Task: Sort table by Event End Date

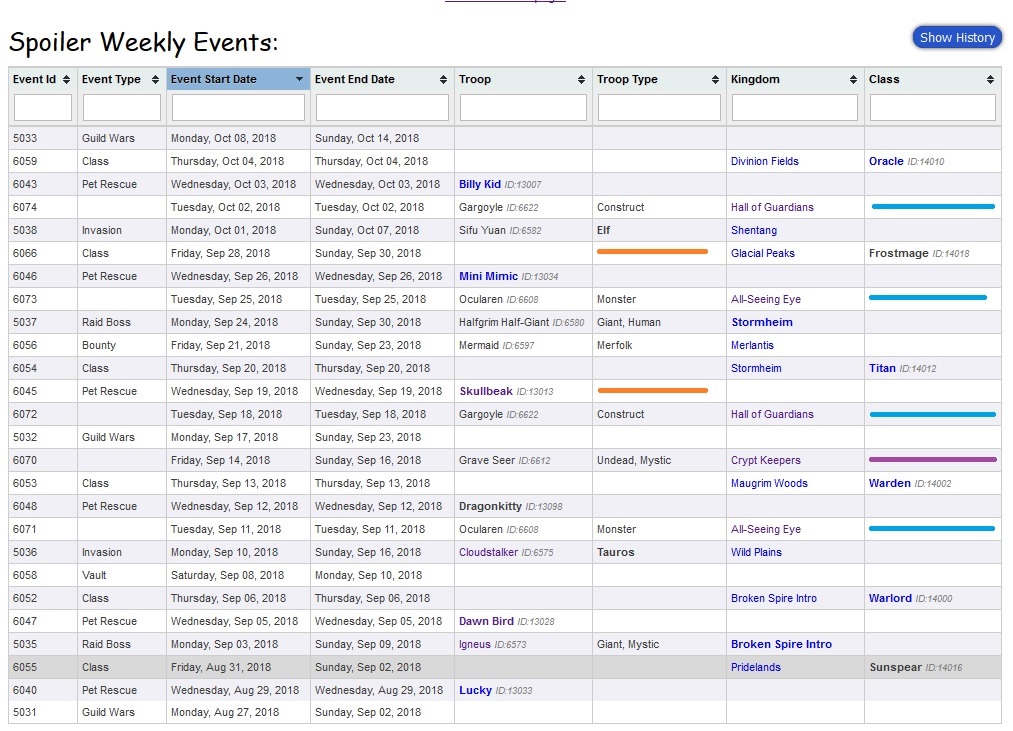Action: tap(444, 80)
